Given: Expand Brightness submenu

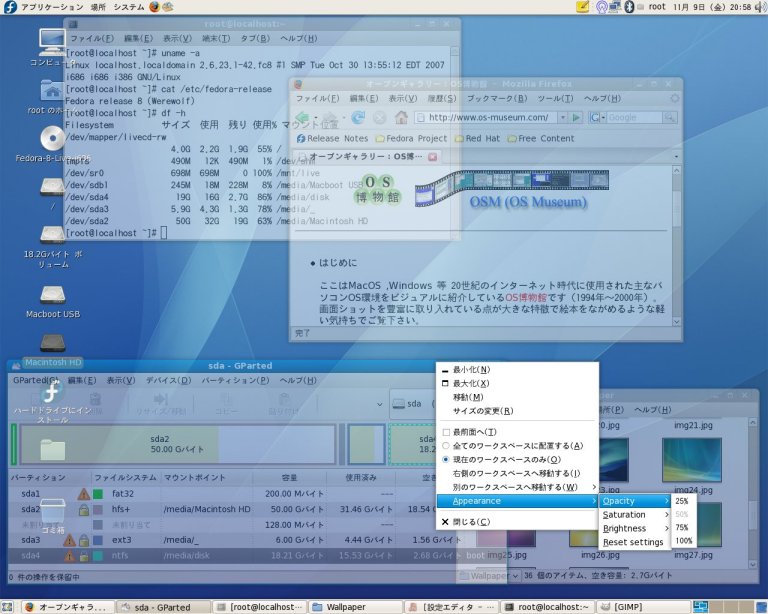Looking at the screenshot, I should tap(635, 528).
